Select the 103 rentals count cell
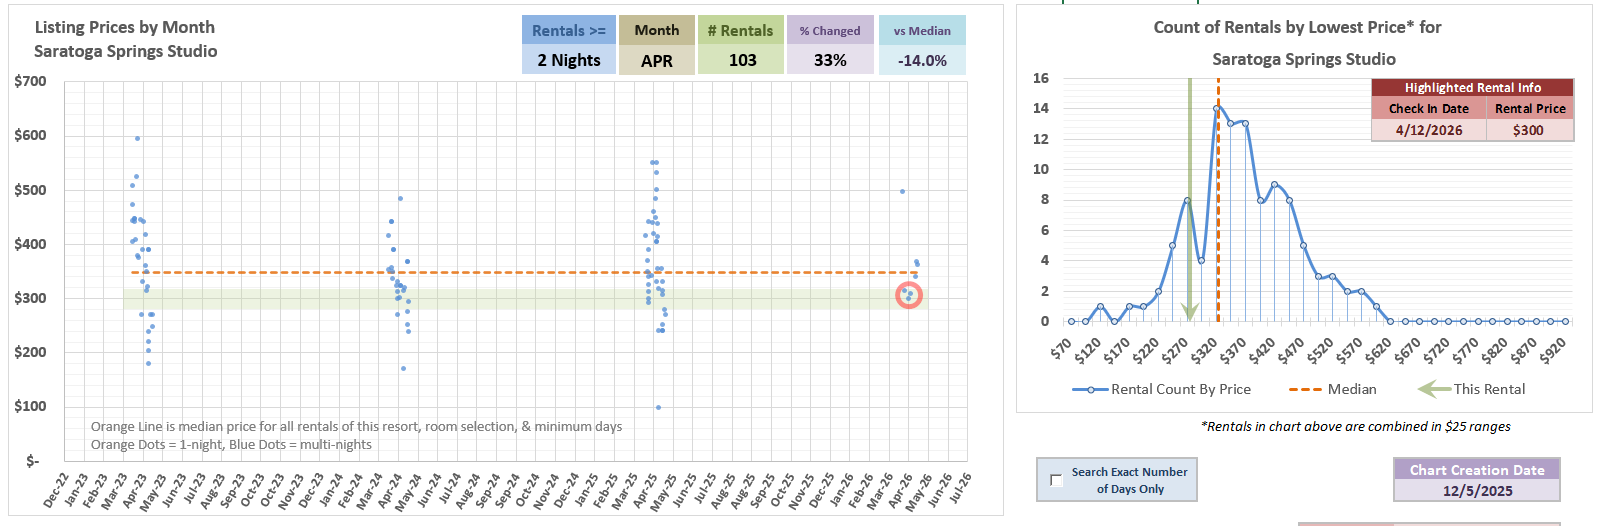Screen dimensions: 1599x526 [741, 60]
